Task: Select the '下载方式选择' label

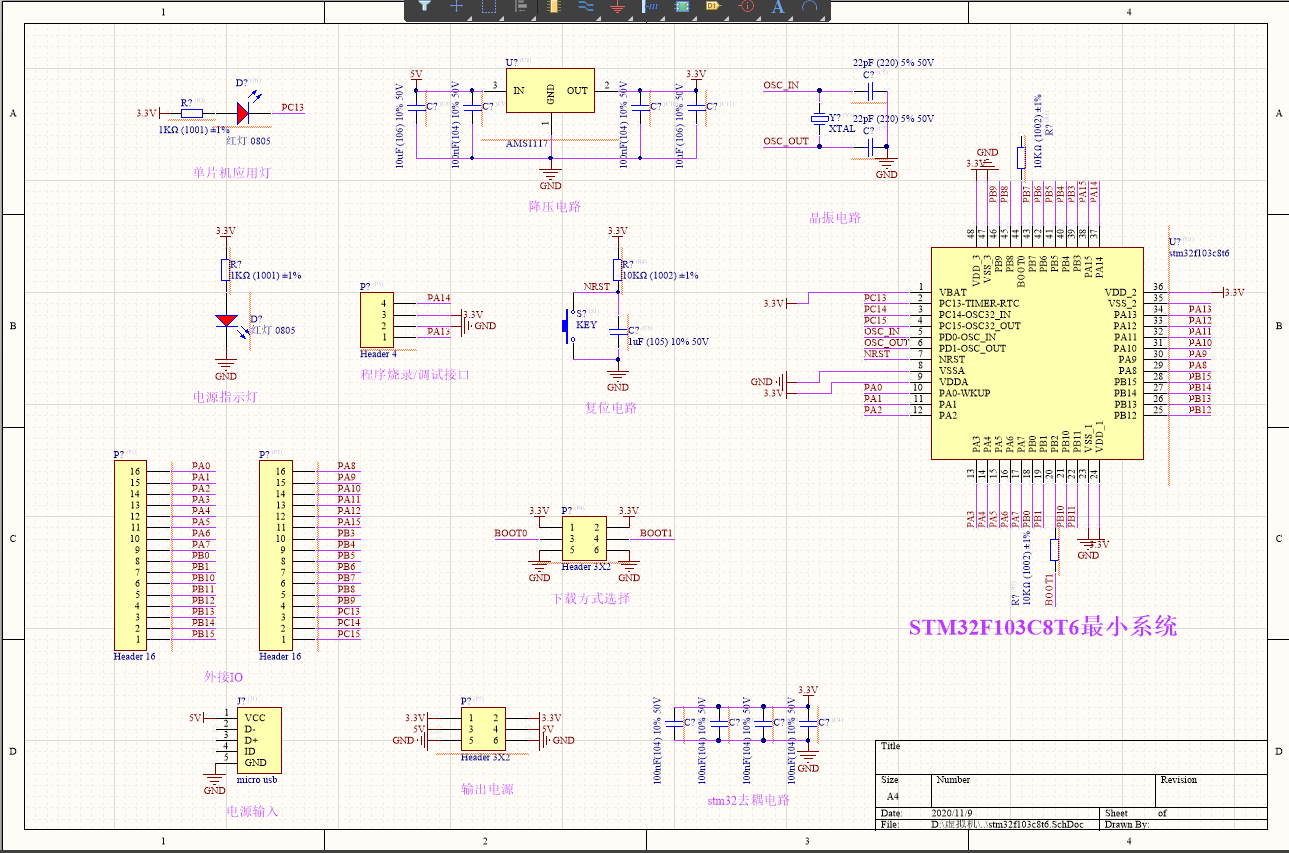Action: (x=591, y=599)
